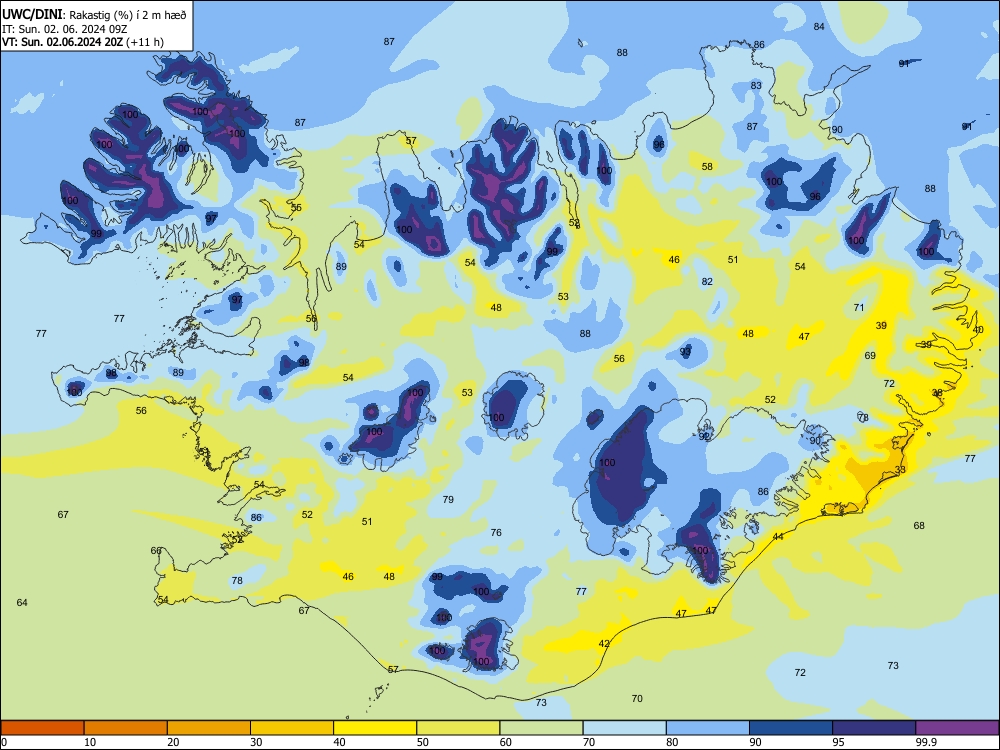Click the humidity value '64' on map

[22, 602]
